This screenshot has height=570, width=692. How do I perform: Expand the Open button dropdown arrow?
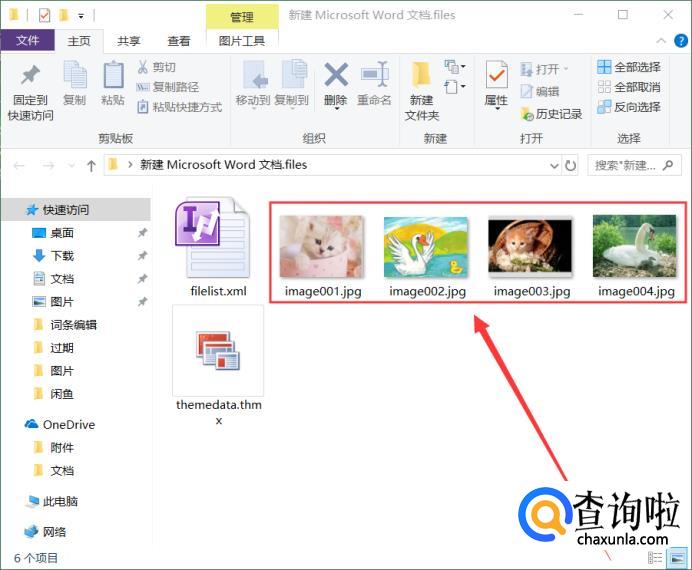(x=565, y=69)
